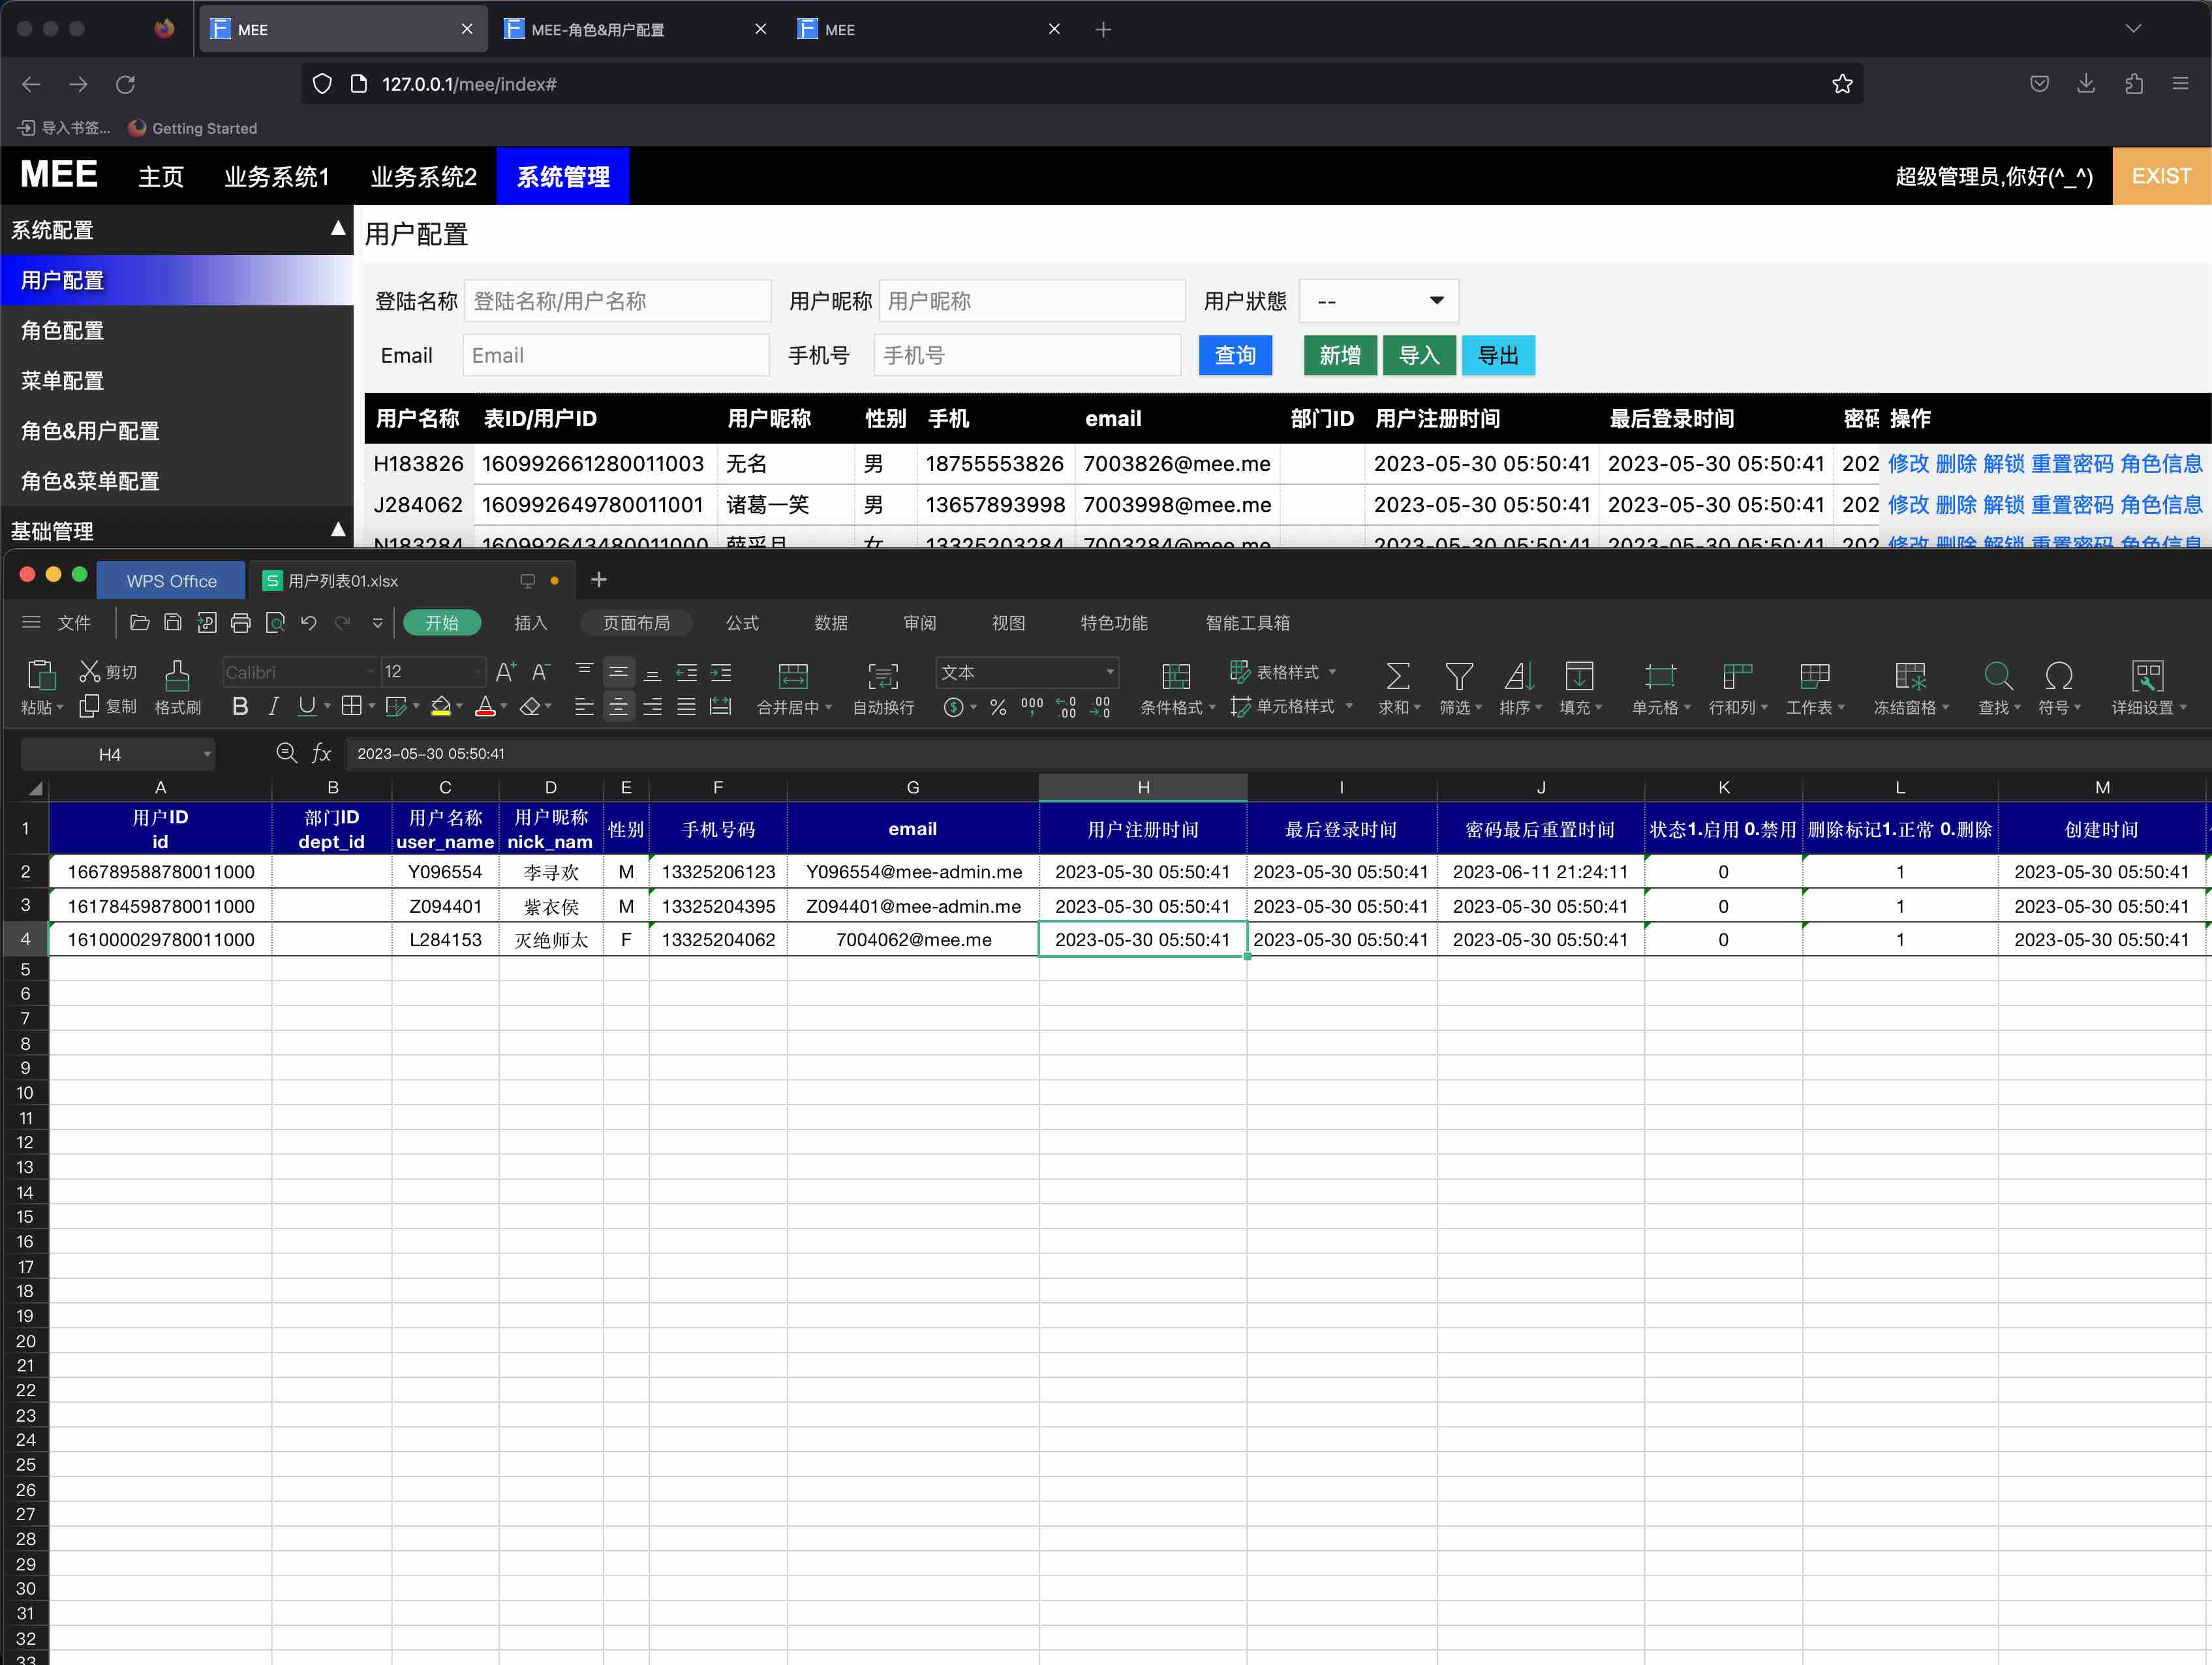Click the Wrap Text icon
Viewport: 2212px width, 1665px height.
882,677
